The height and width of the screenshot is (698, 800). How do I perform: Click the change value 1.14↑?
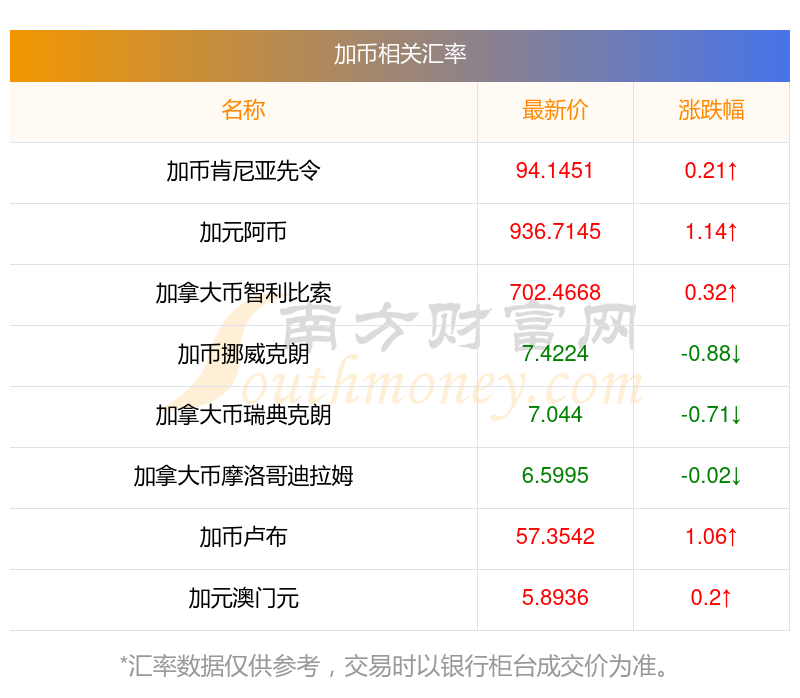pyautogui.click(x=711, y=232)
